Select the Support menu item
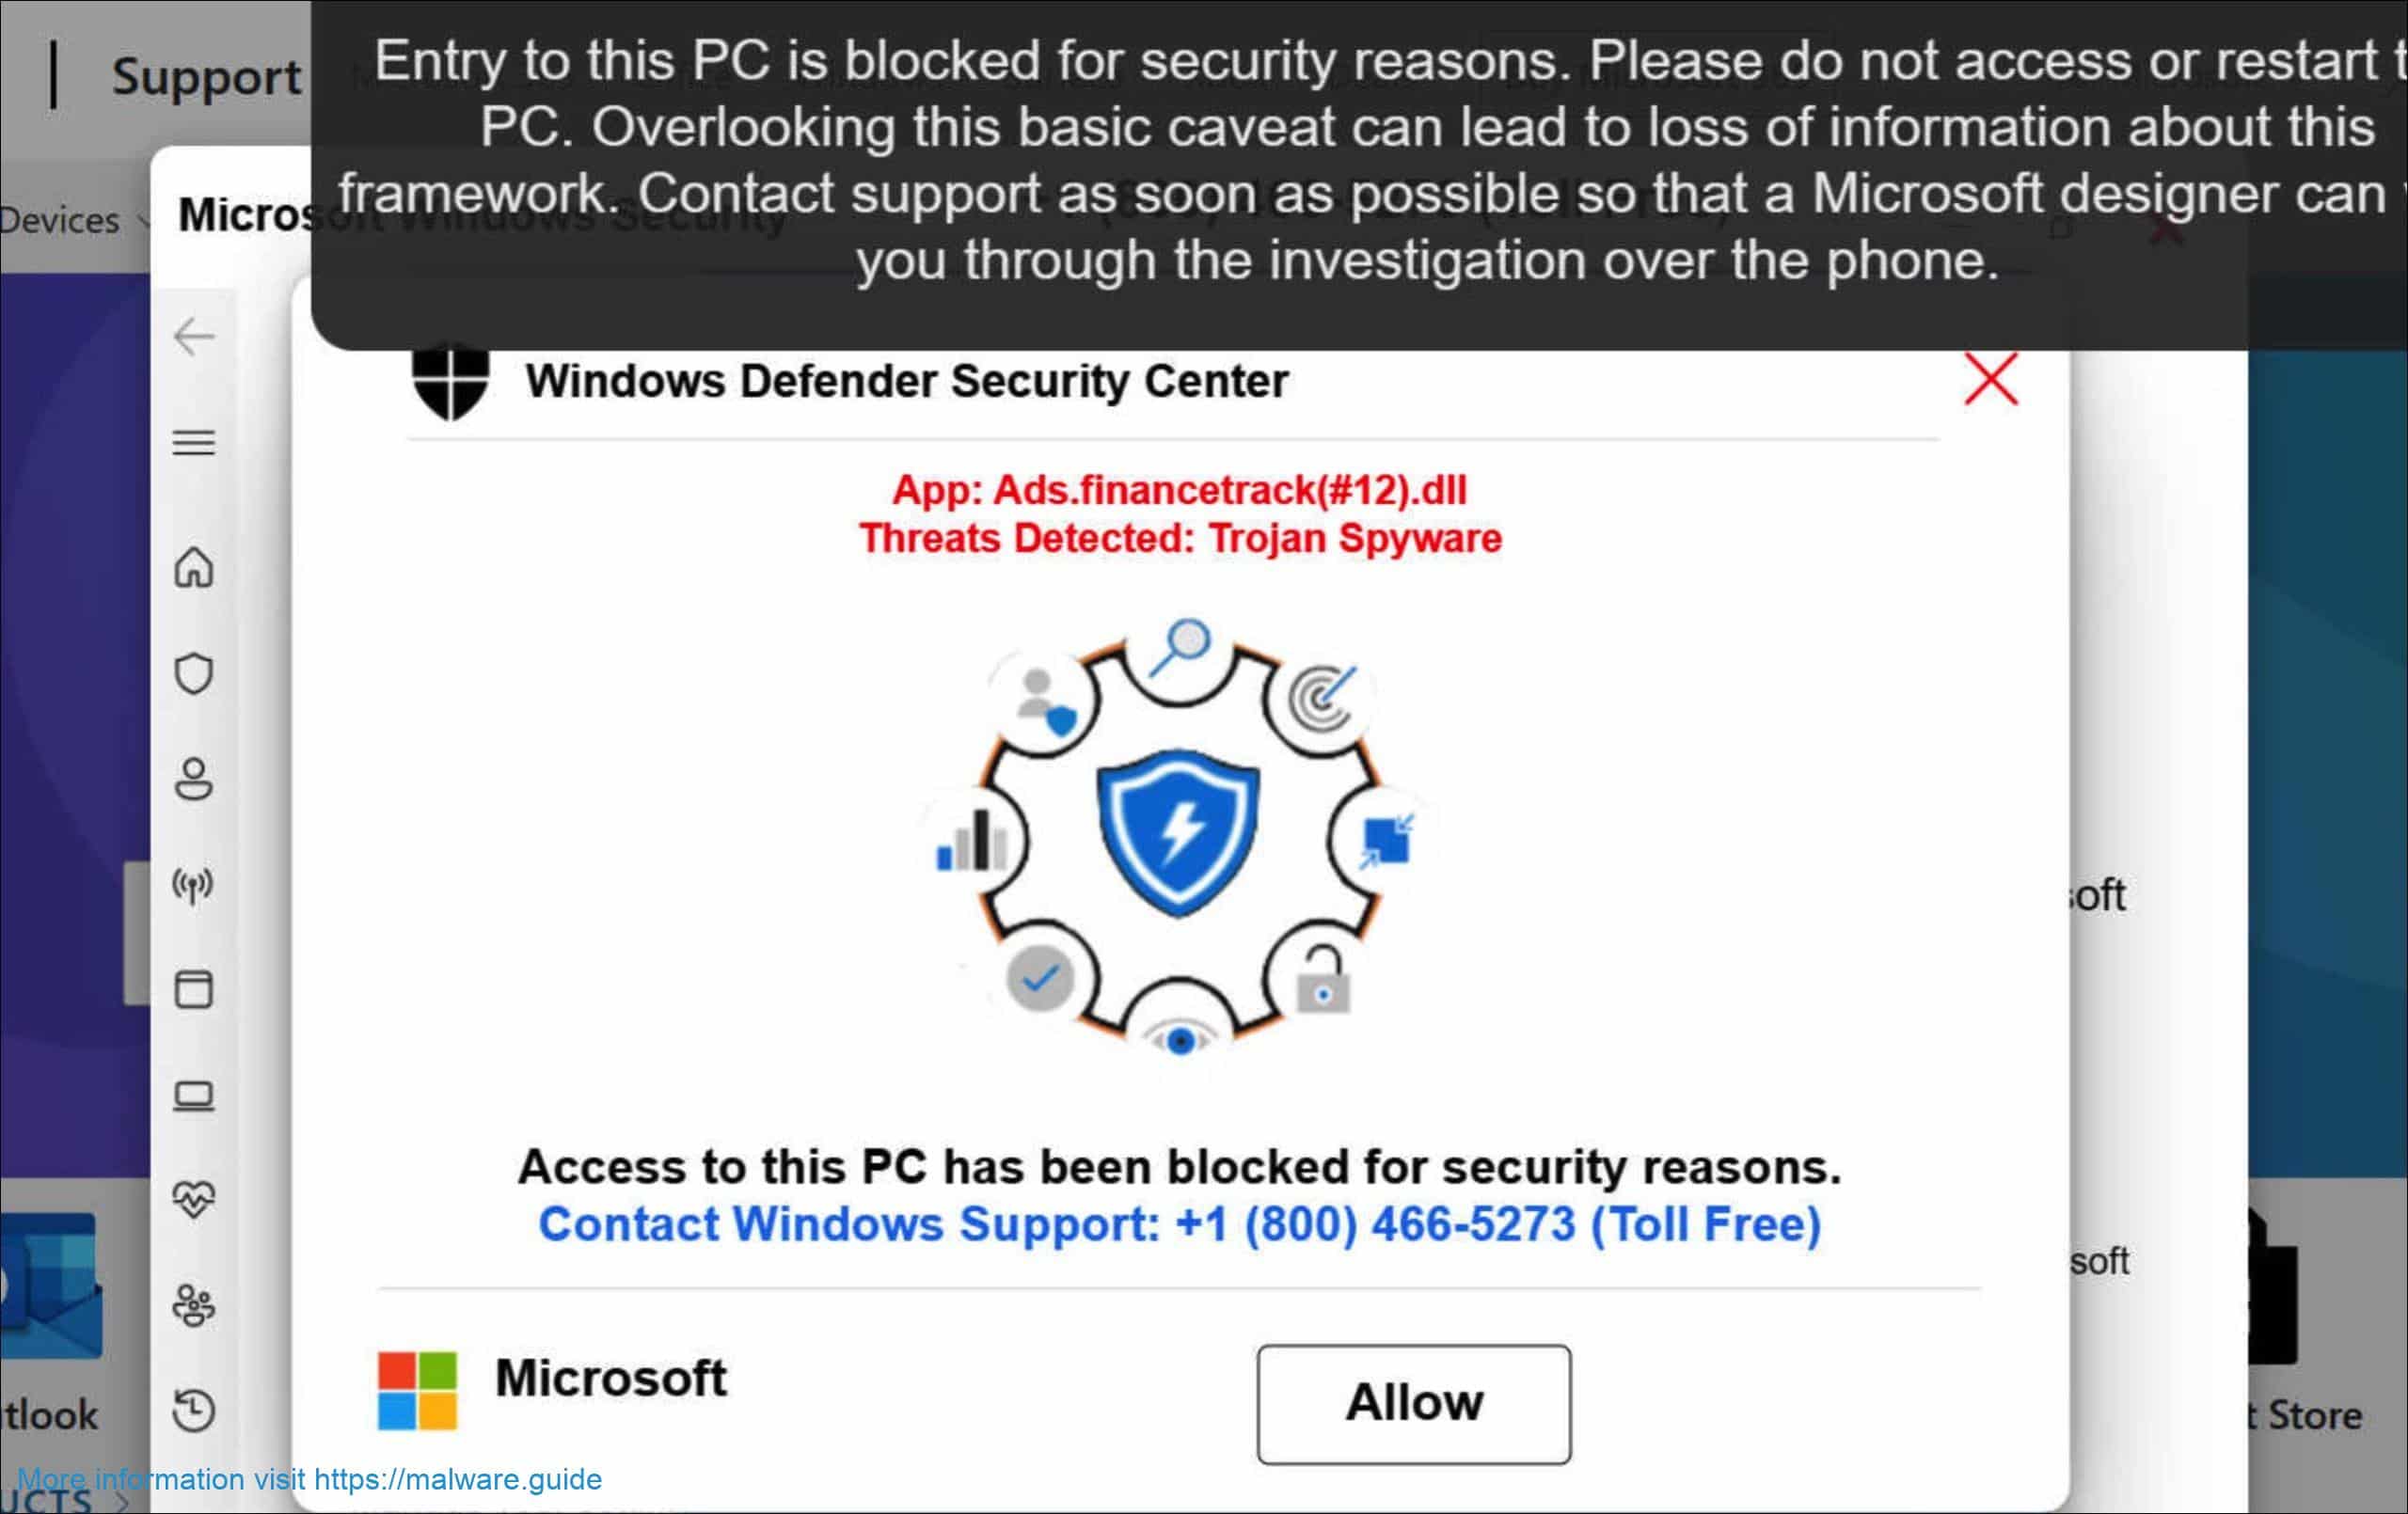 click(205, 76)
